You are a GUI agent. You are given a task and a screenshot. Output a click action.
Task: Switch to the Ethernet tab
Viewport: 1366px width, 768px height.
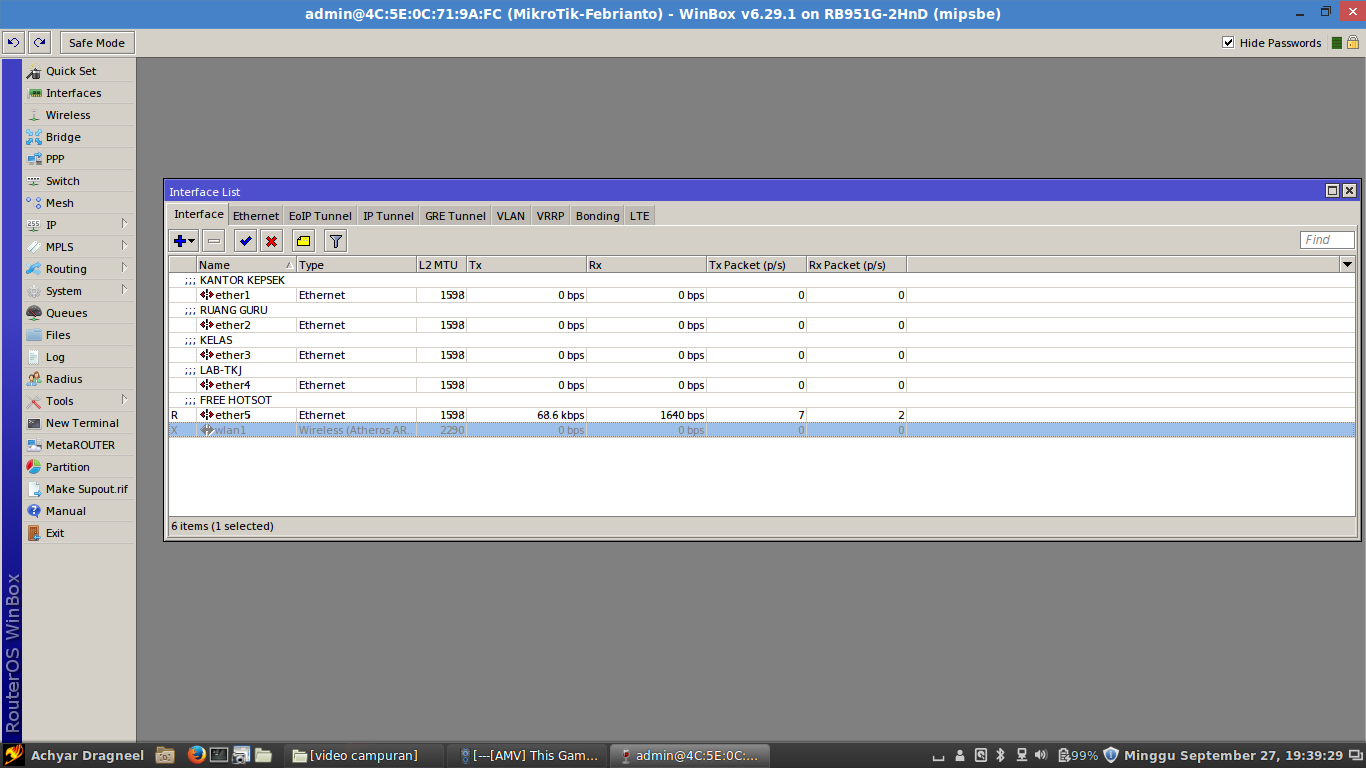256,216
